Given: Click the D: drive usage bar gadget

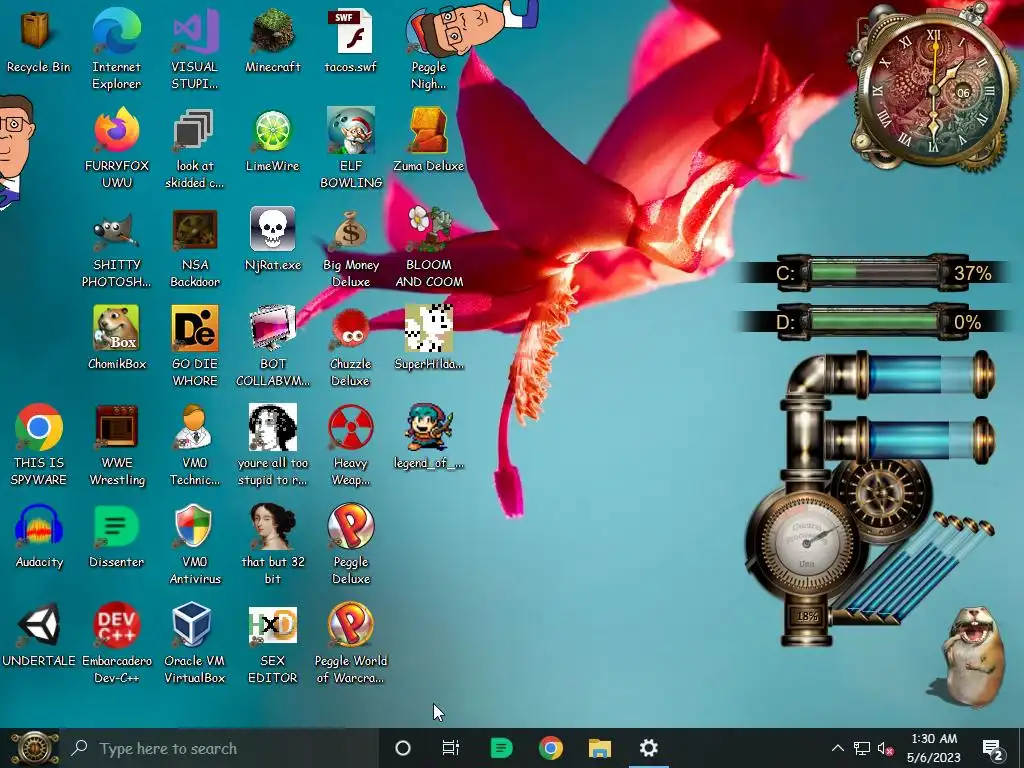Looking at the screenshot, I should tap(875, 322).
